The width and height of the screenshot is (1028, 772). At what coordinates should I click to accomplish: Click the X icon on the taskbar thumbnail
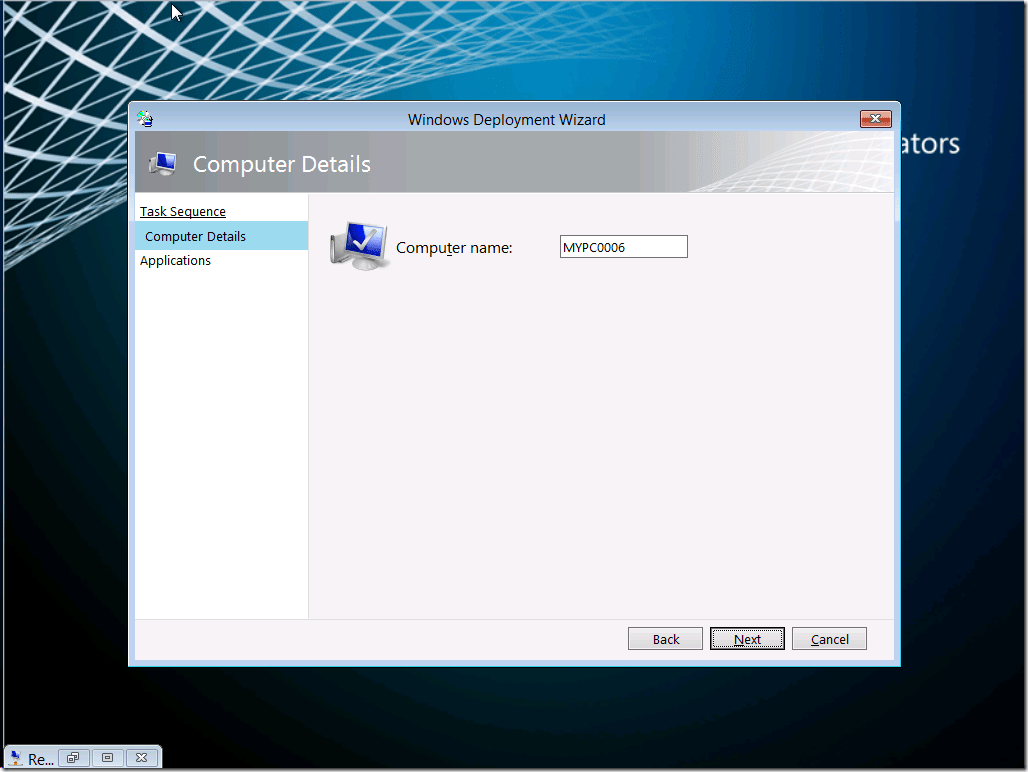click(141, 757)
